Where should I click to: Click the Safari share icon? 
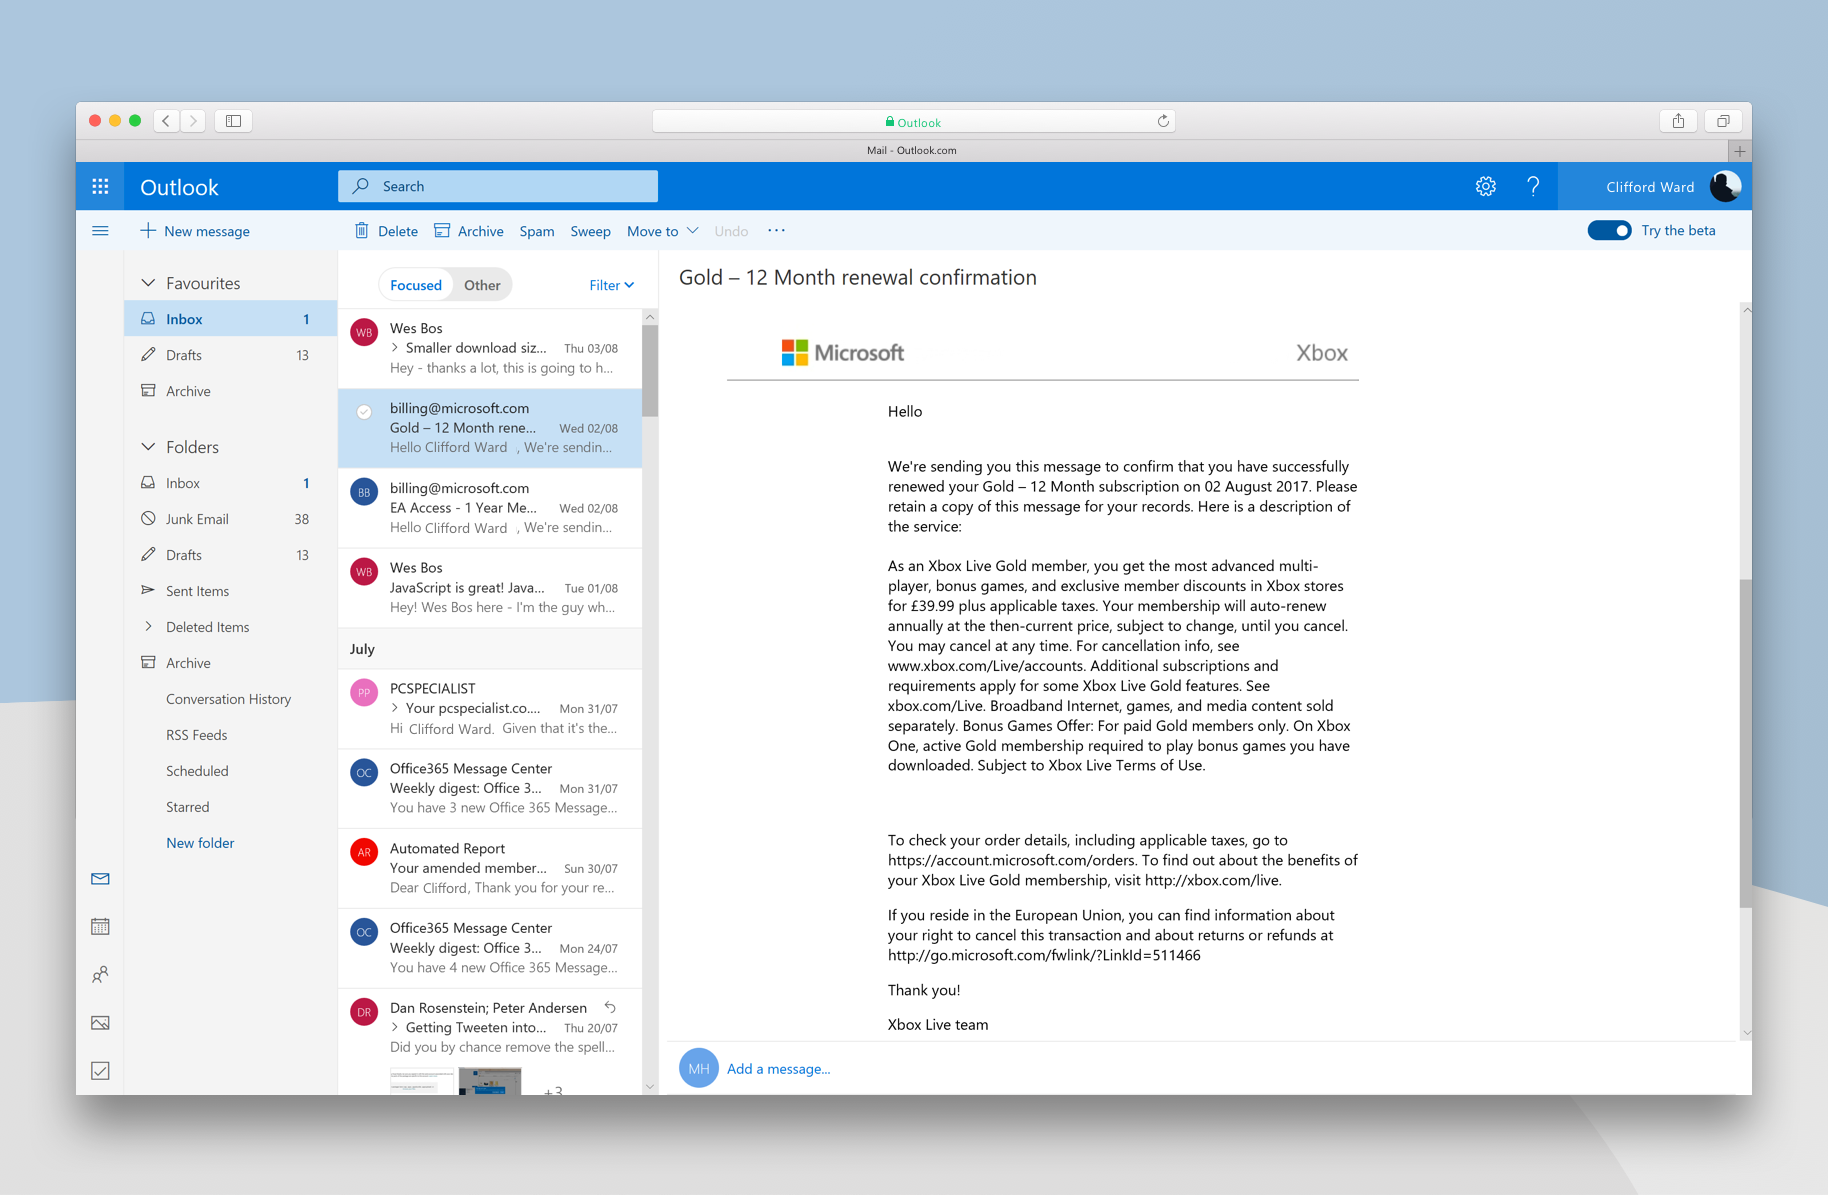[1679, 121]
